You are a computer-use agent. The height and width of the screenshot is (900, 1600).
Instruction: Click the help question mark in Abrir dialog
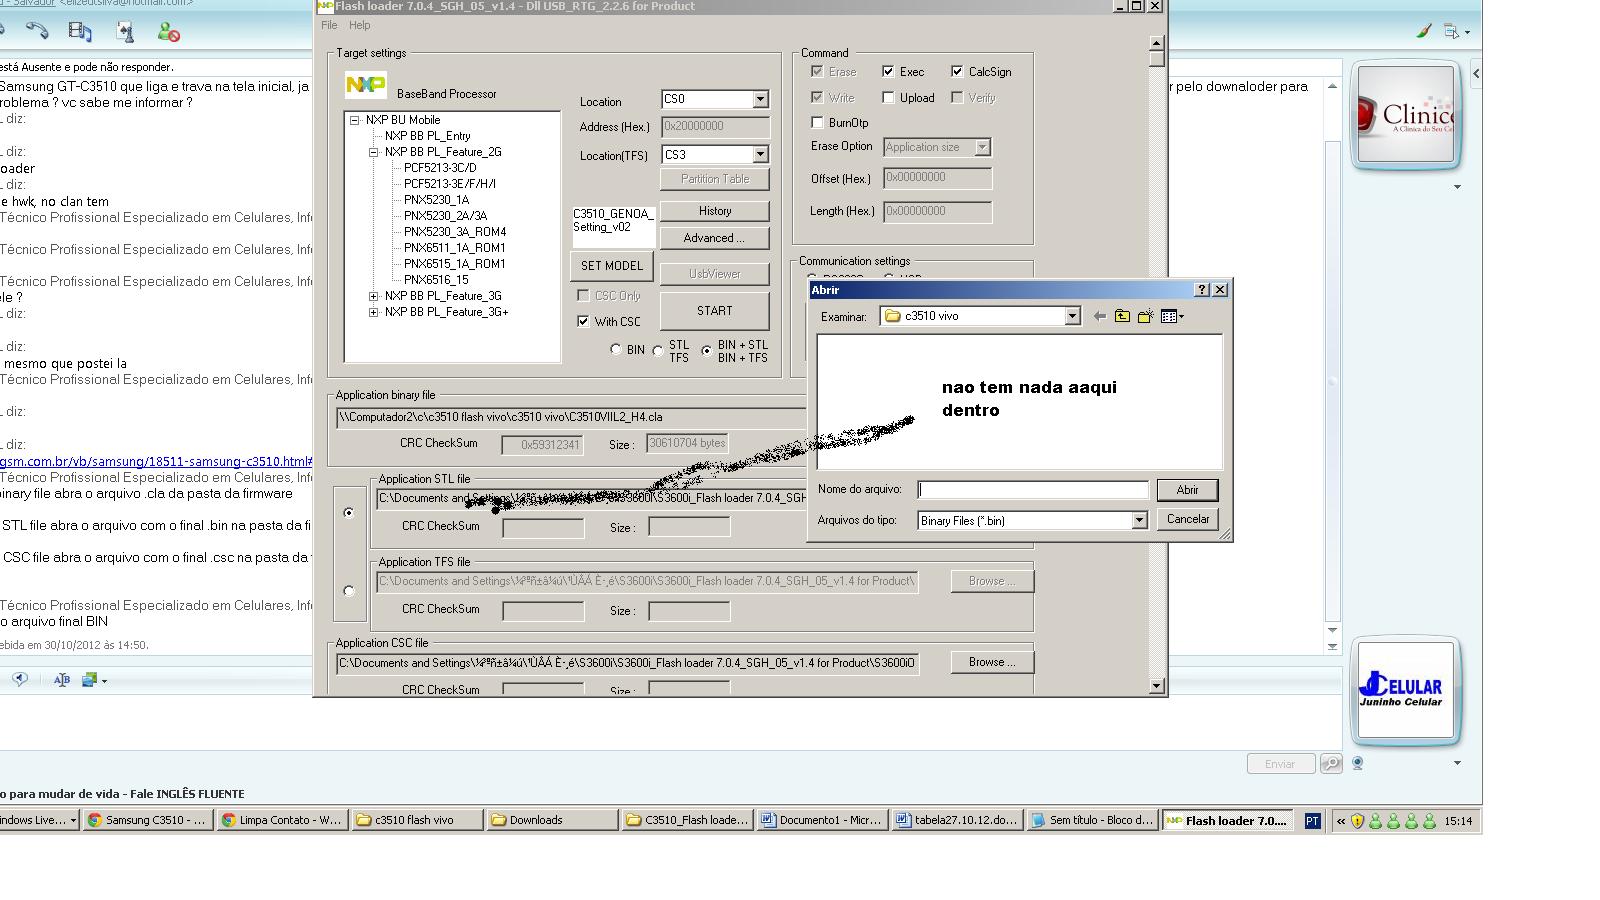pyautogui.click(x=1202, y=289)
